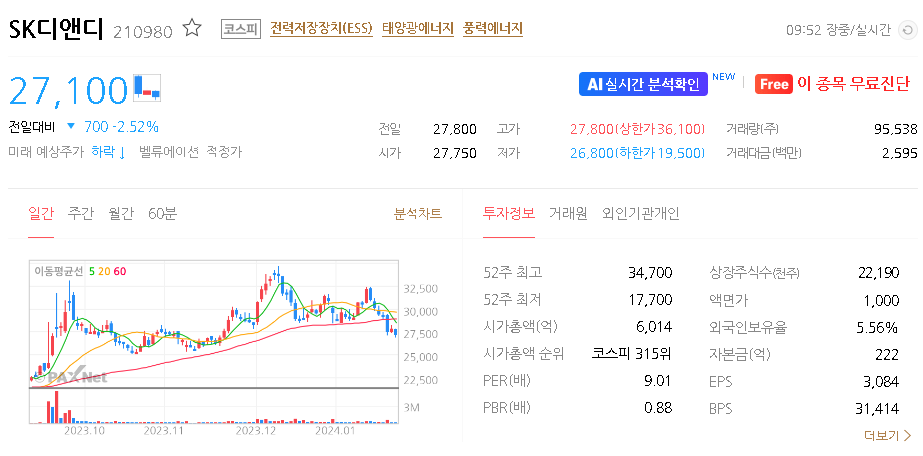Image resolution: width=923 pixels, height=456 pixels.
Task: Click the PBR value 0.88
Action: click(658, 408)
